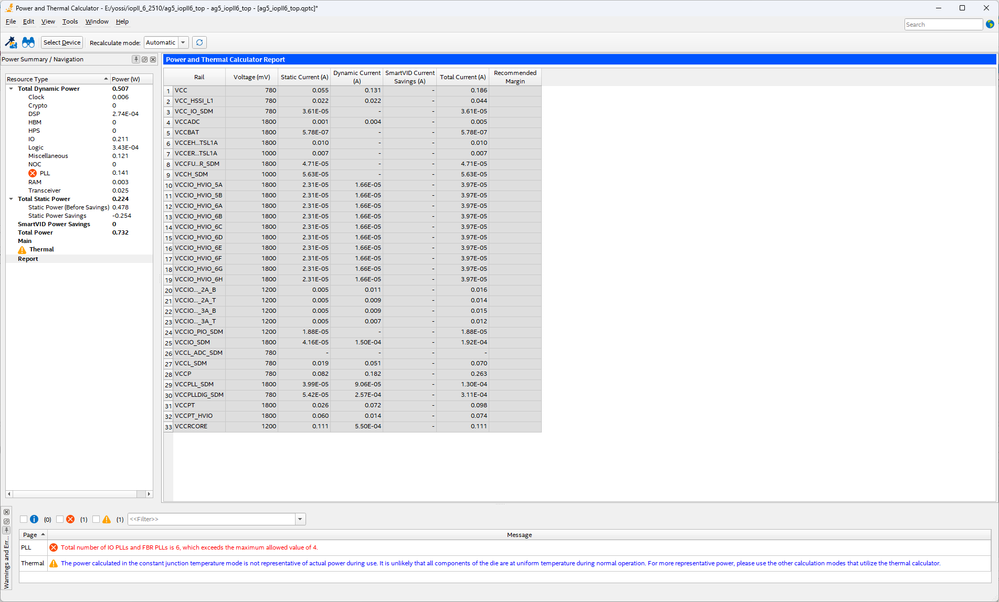Click the globe icon beside Search

pyautogui.click(x=990, y=24)
